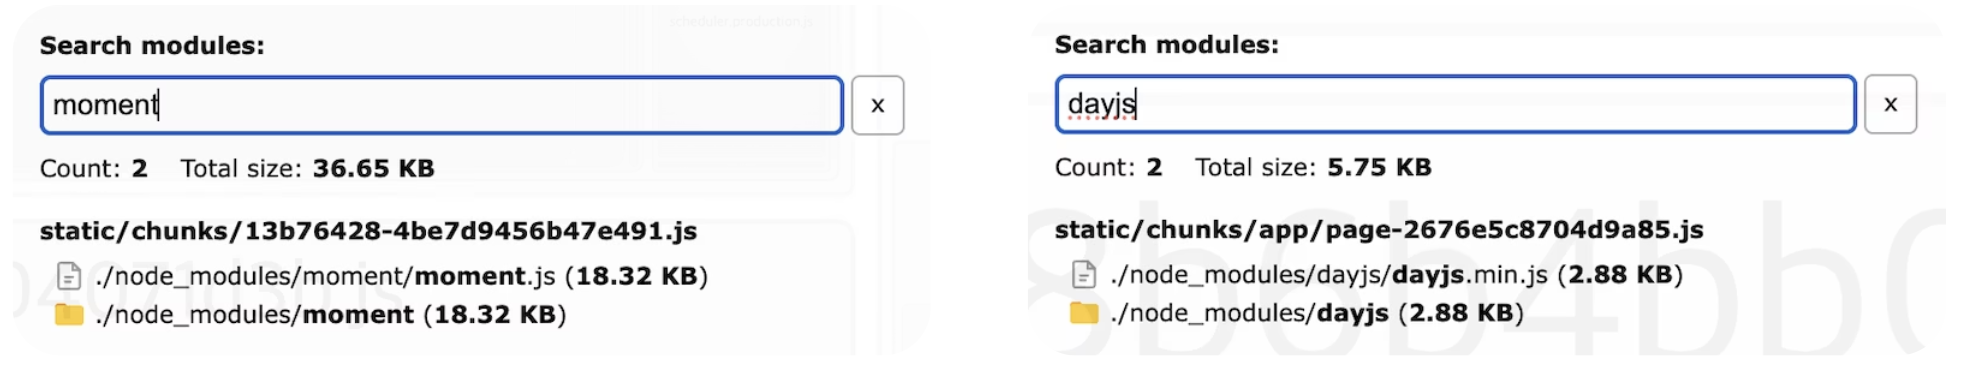Clear the "dayjs" search with x button
Image resolution: width=1962 pixels, height=368 pixels.
tap(1890, 104)
